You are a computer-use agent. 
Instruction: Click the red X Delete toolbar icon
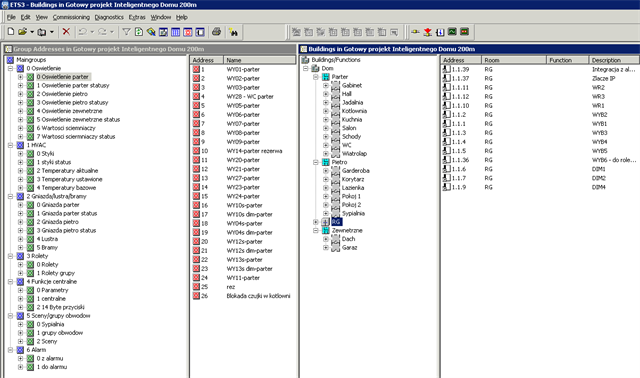(66, 32)
